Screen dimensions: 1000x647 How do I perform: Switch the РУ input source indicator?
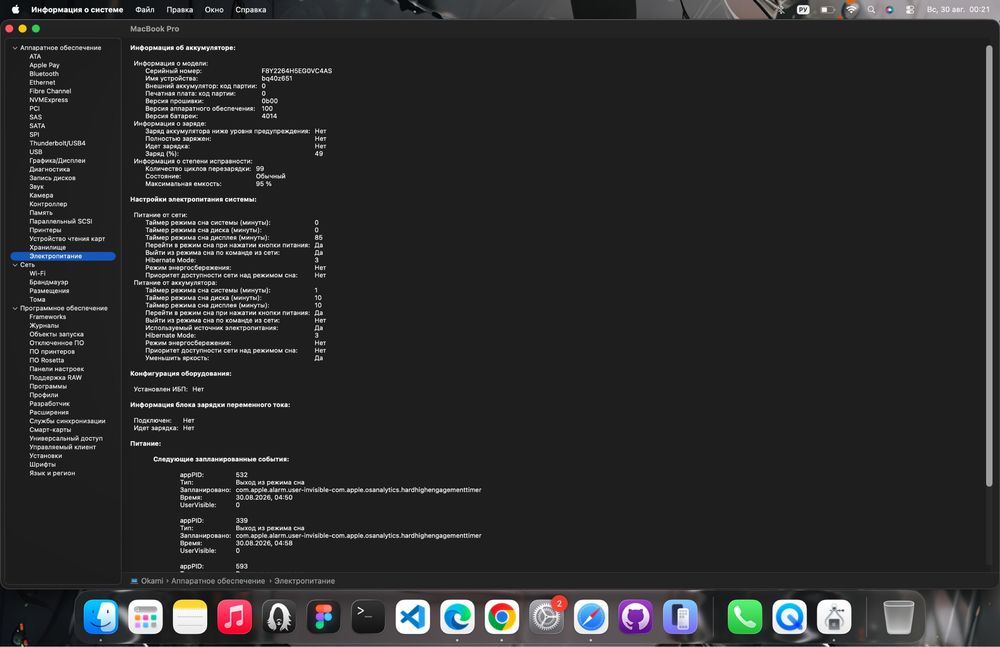tap(803, 10)
